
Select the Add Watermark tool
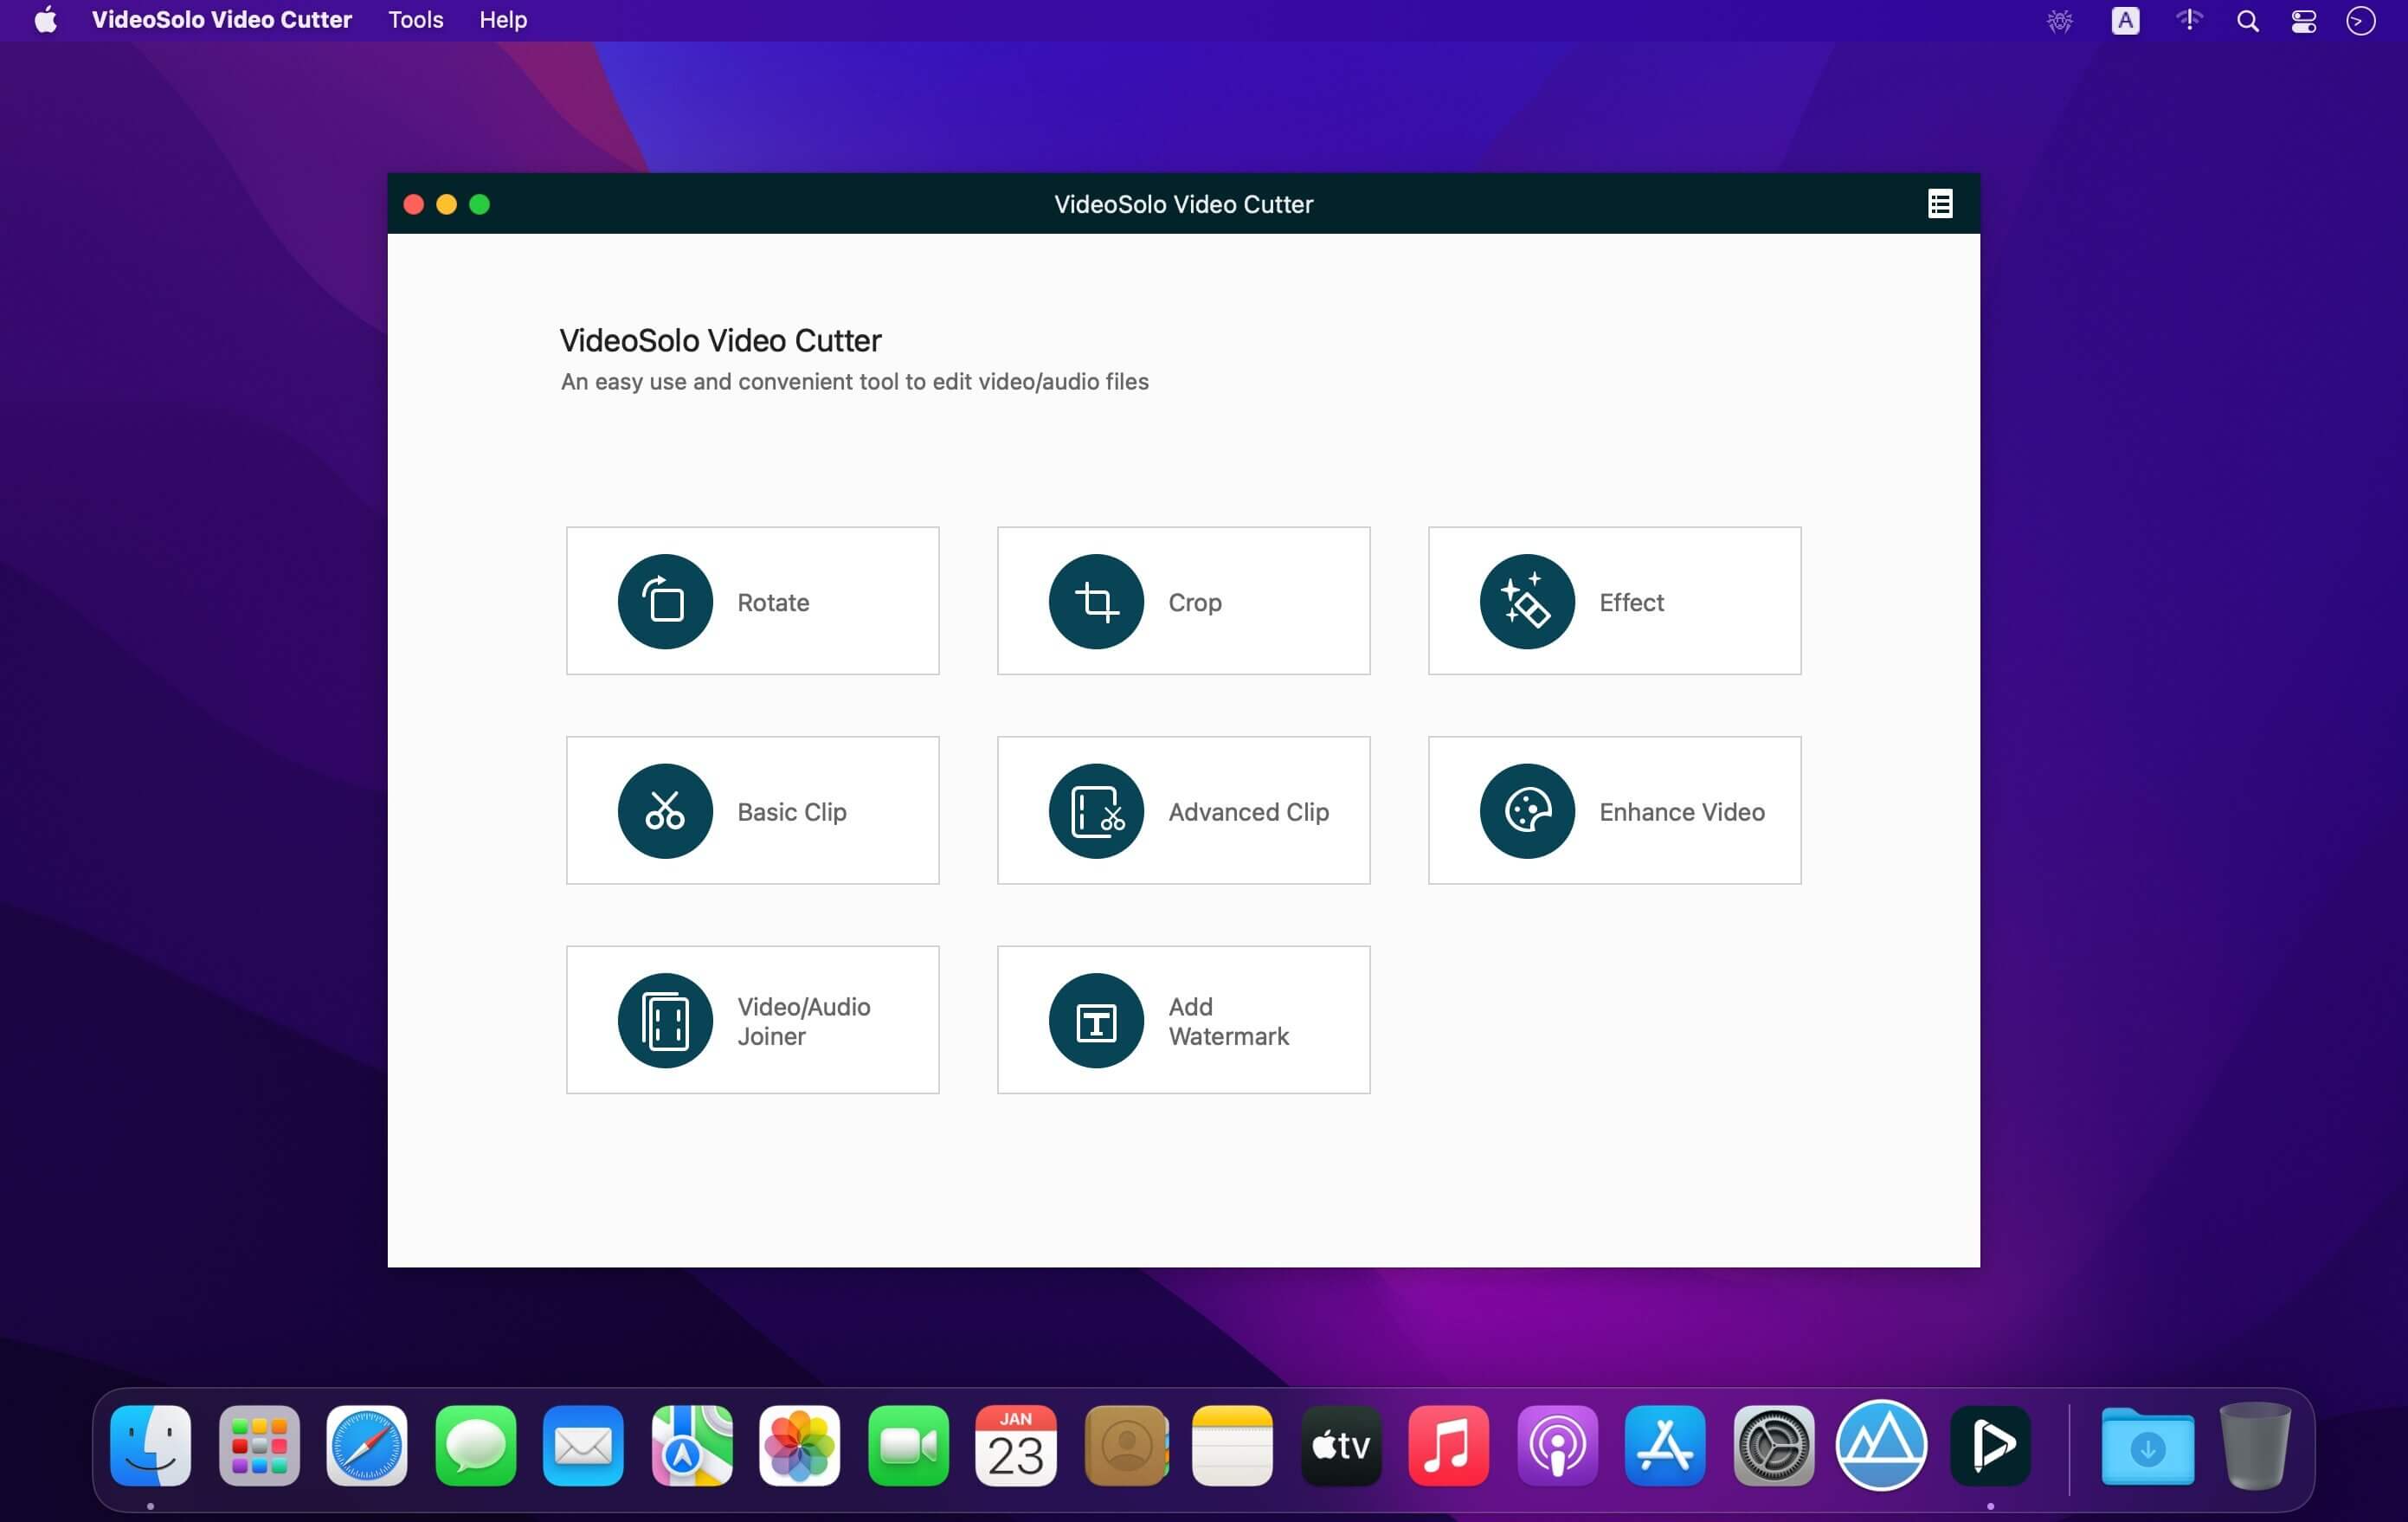point(1183,1019)
